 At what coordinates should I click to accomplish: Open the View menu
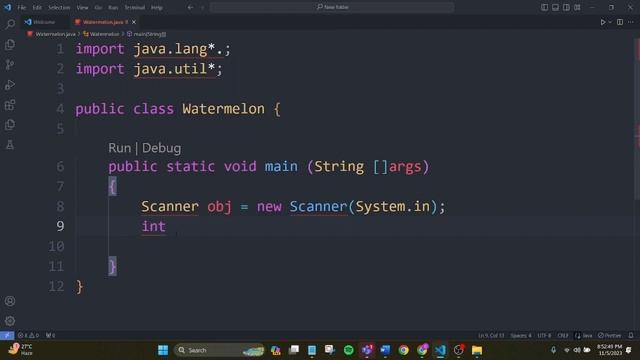click(82, 7)
